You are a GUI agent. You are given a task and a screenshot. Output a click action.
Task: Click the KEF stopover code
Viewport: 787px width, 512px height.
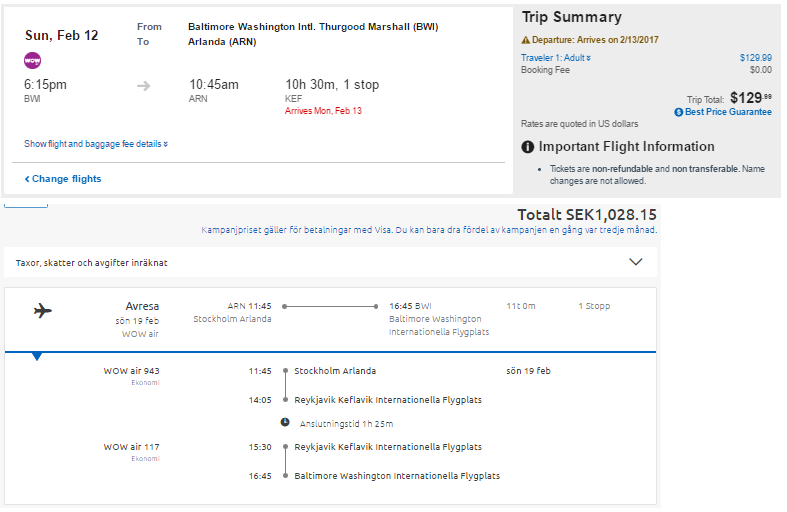294,99
